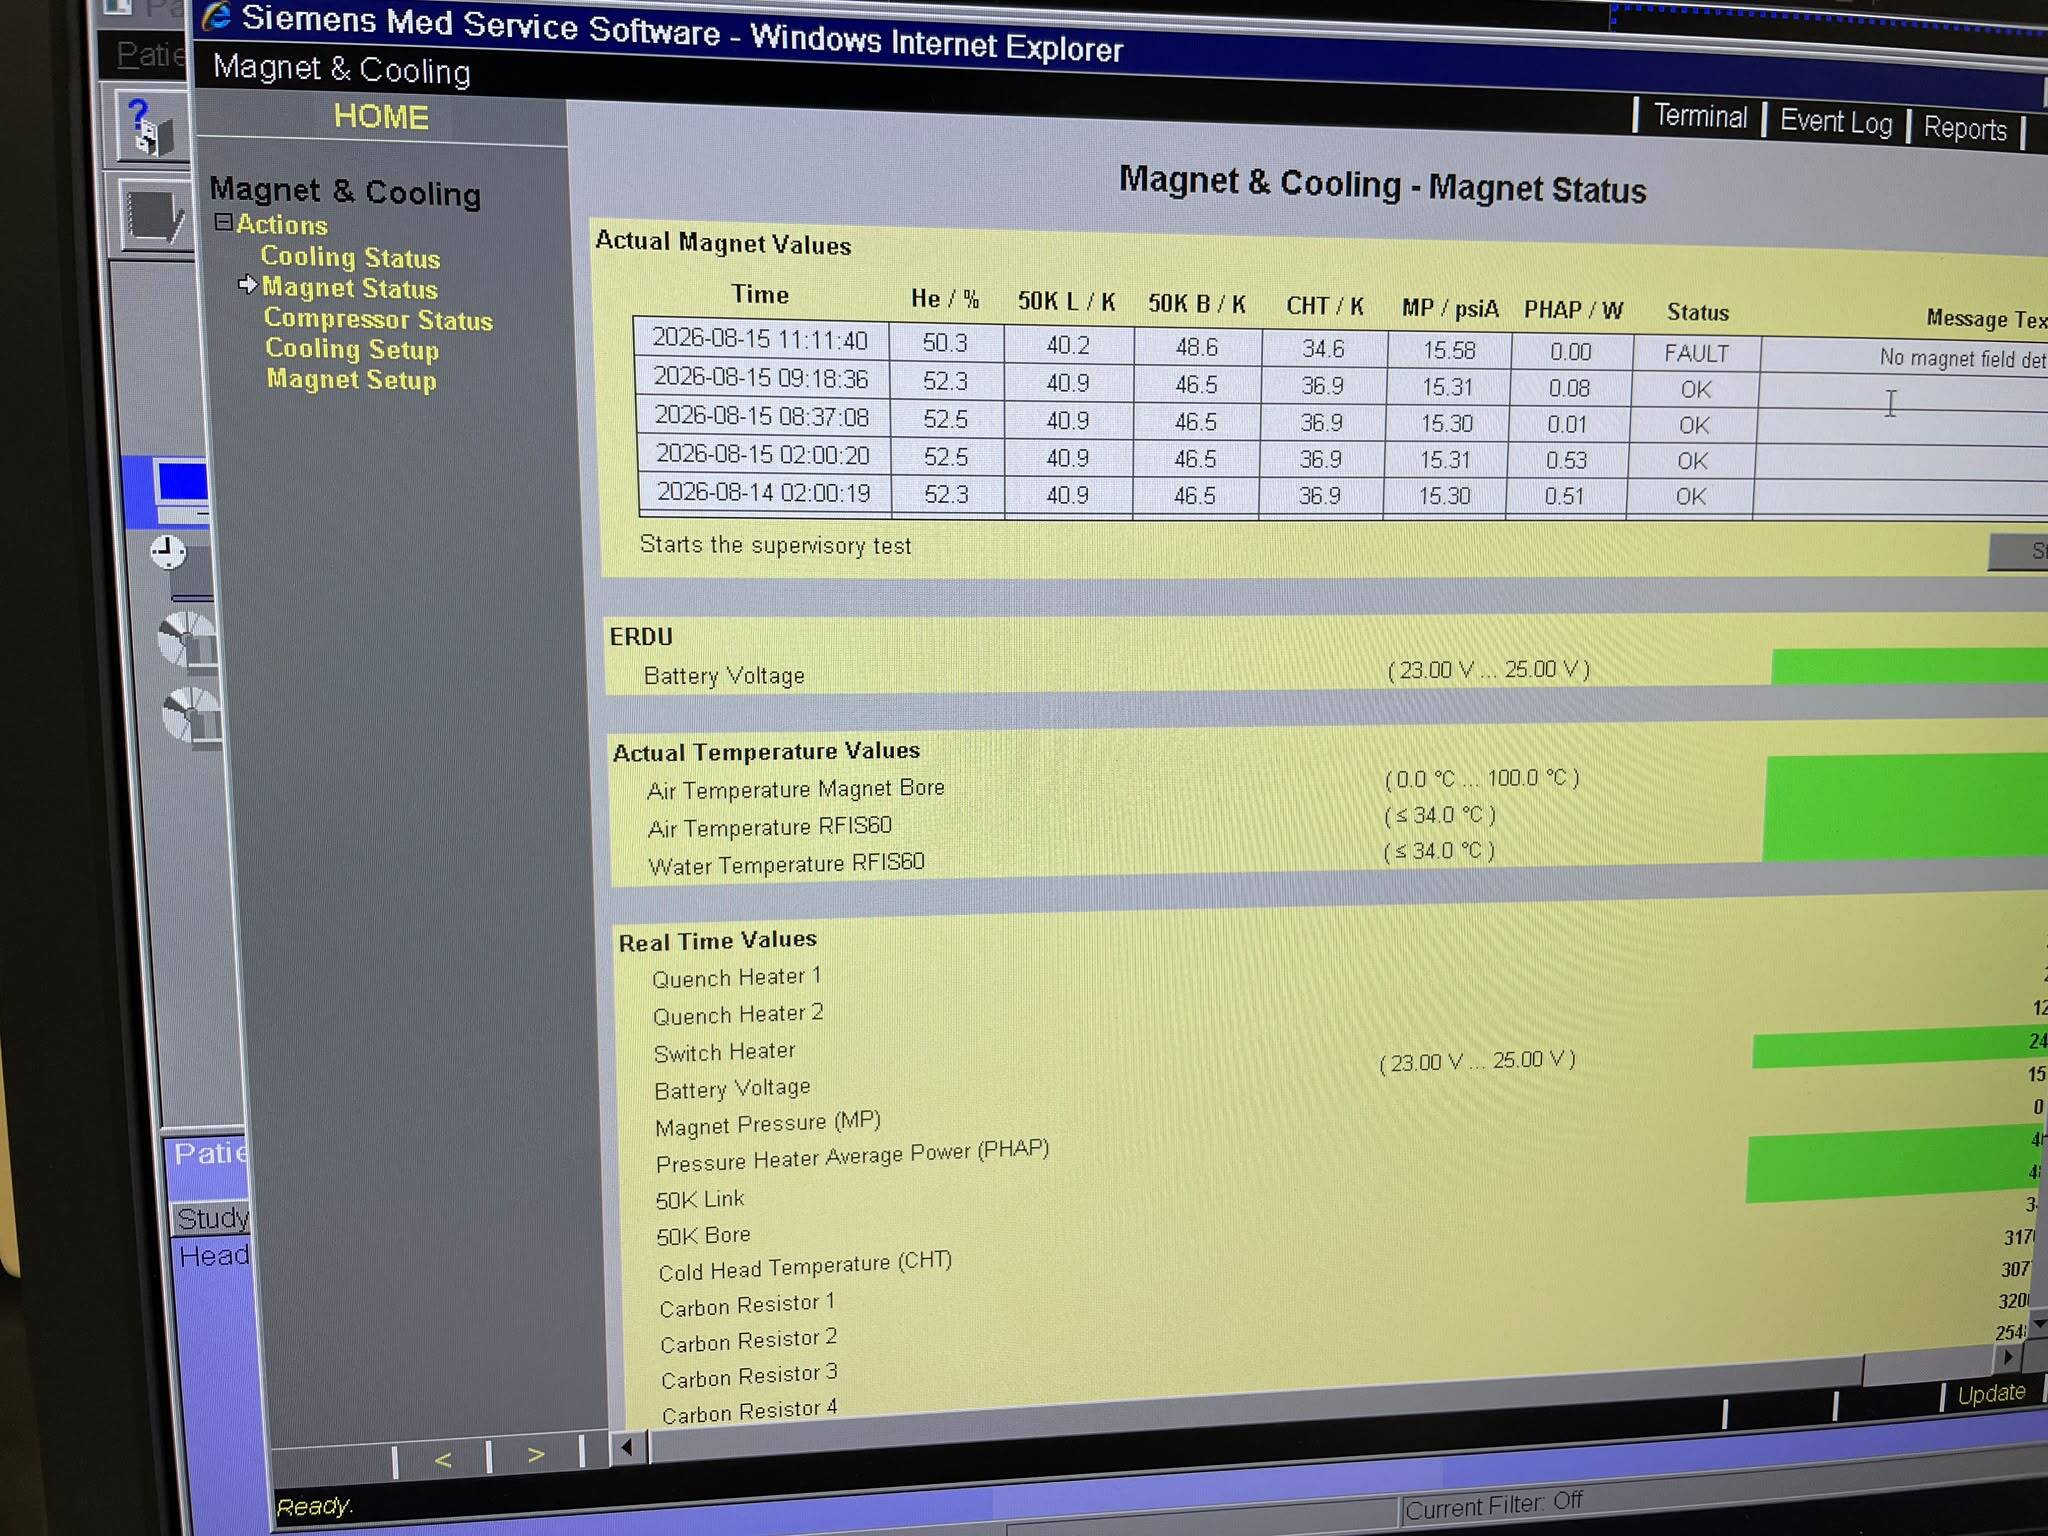Click the upper disc drive icon
The image size is (2048, 1536).
pos(189,638)
